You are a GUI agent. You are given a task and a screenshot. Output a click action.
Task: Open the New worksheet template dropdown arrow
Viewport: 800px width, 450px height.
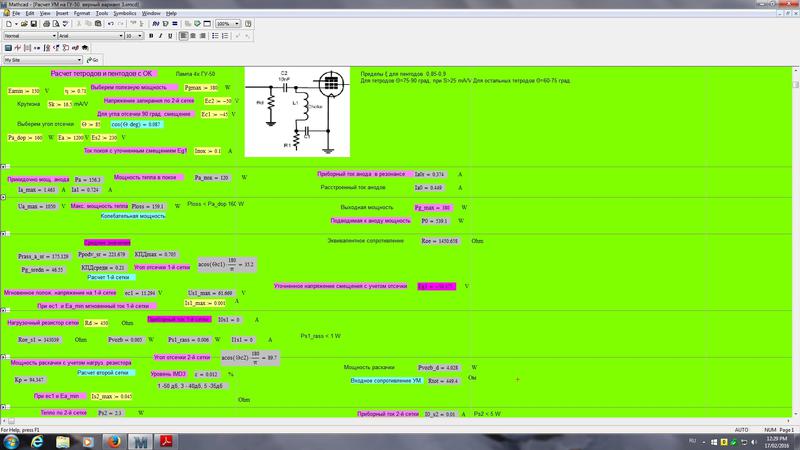[x=16, y=23]
